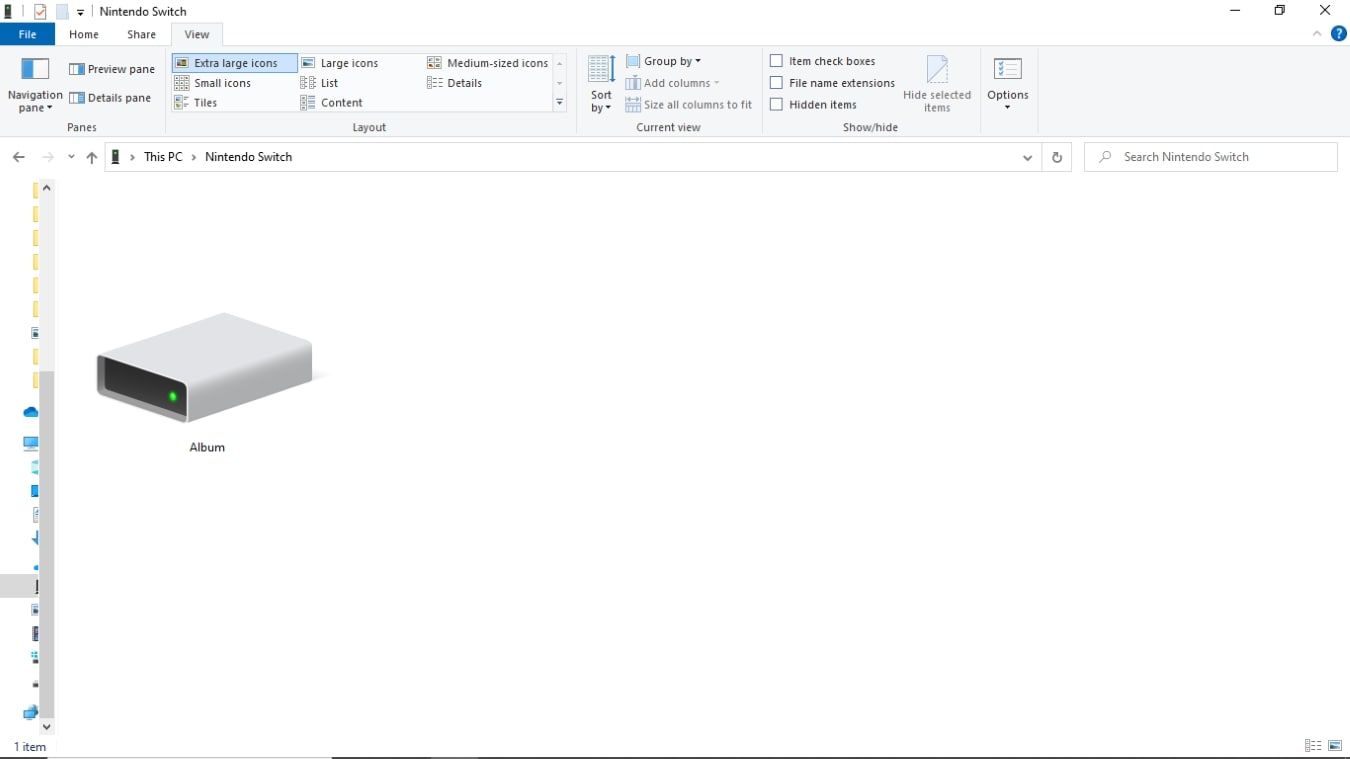Open Recent locations dropdown
Viewport: 1350px width, 759px height.
71,157
